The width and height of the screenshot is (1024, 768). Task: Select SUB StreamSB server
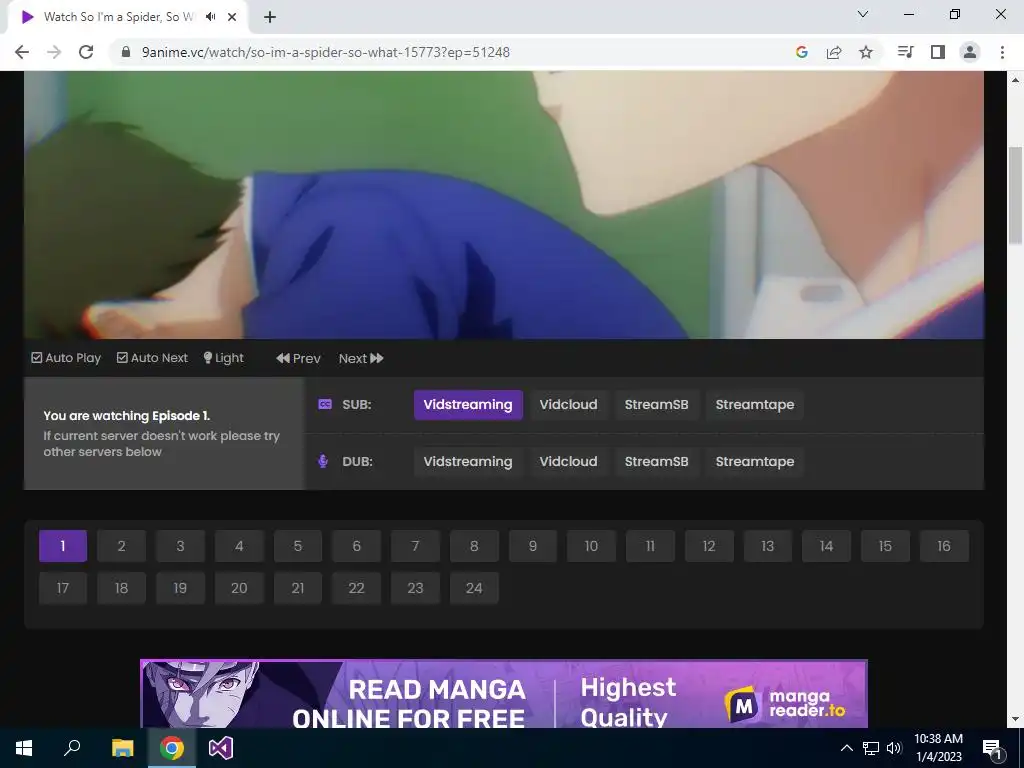tap(656, 405)
